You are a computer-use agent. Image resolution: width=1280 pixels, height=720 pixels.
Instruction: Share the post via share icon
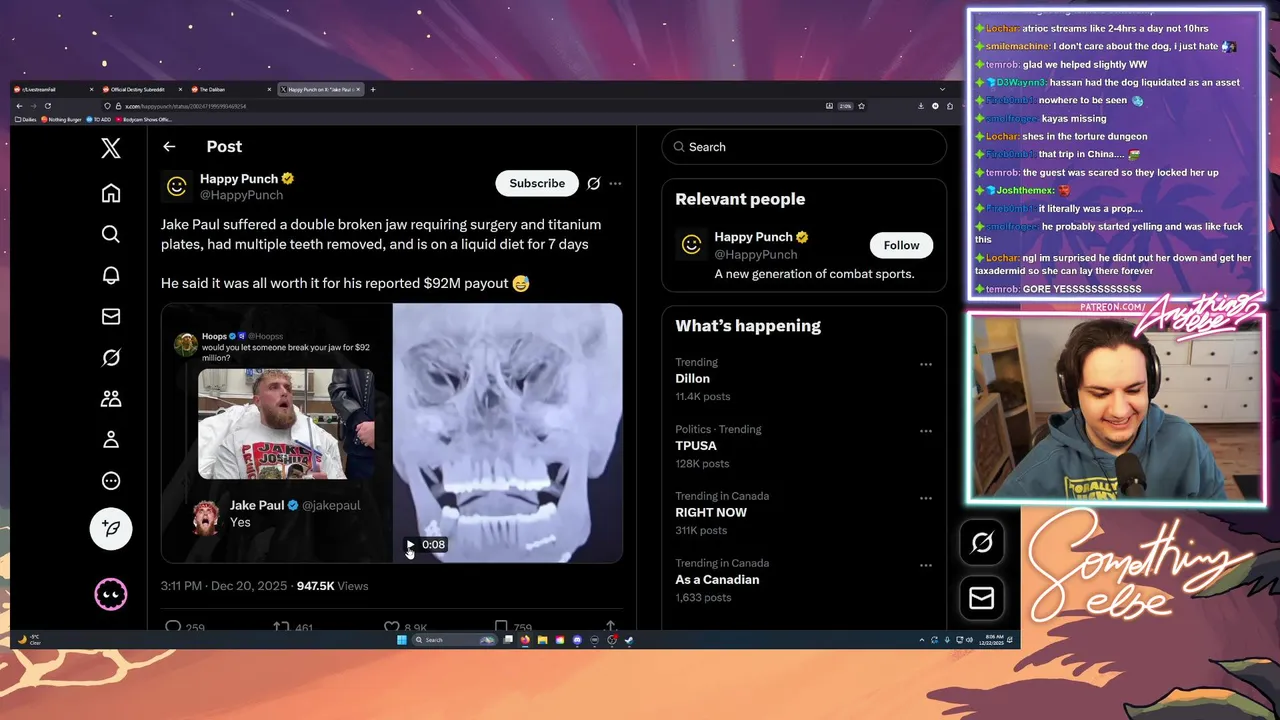[610, 626]
